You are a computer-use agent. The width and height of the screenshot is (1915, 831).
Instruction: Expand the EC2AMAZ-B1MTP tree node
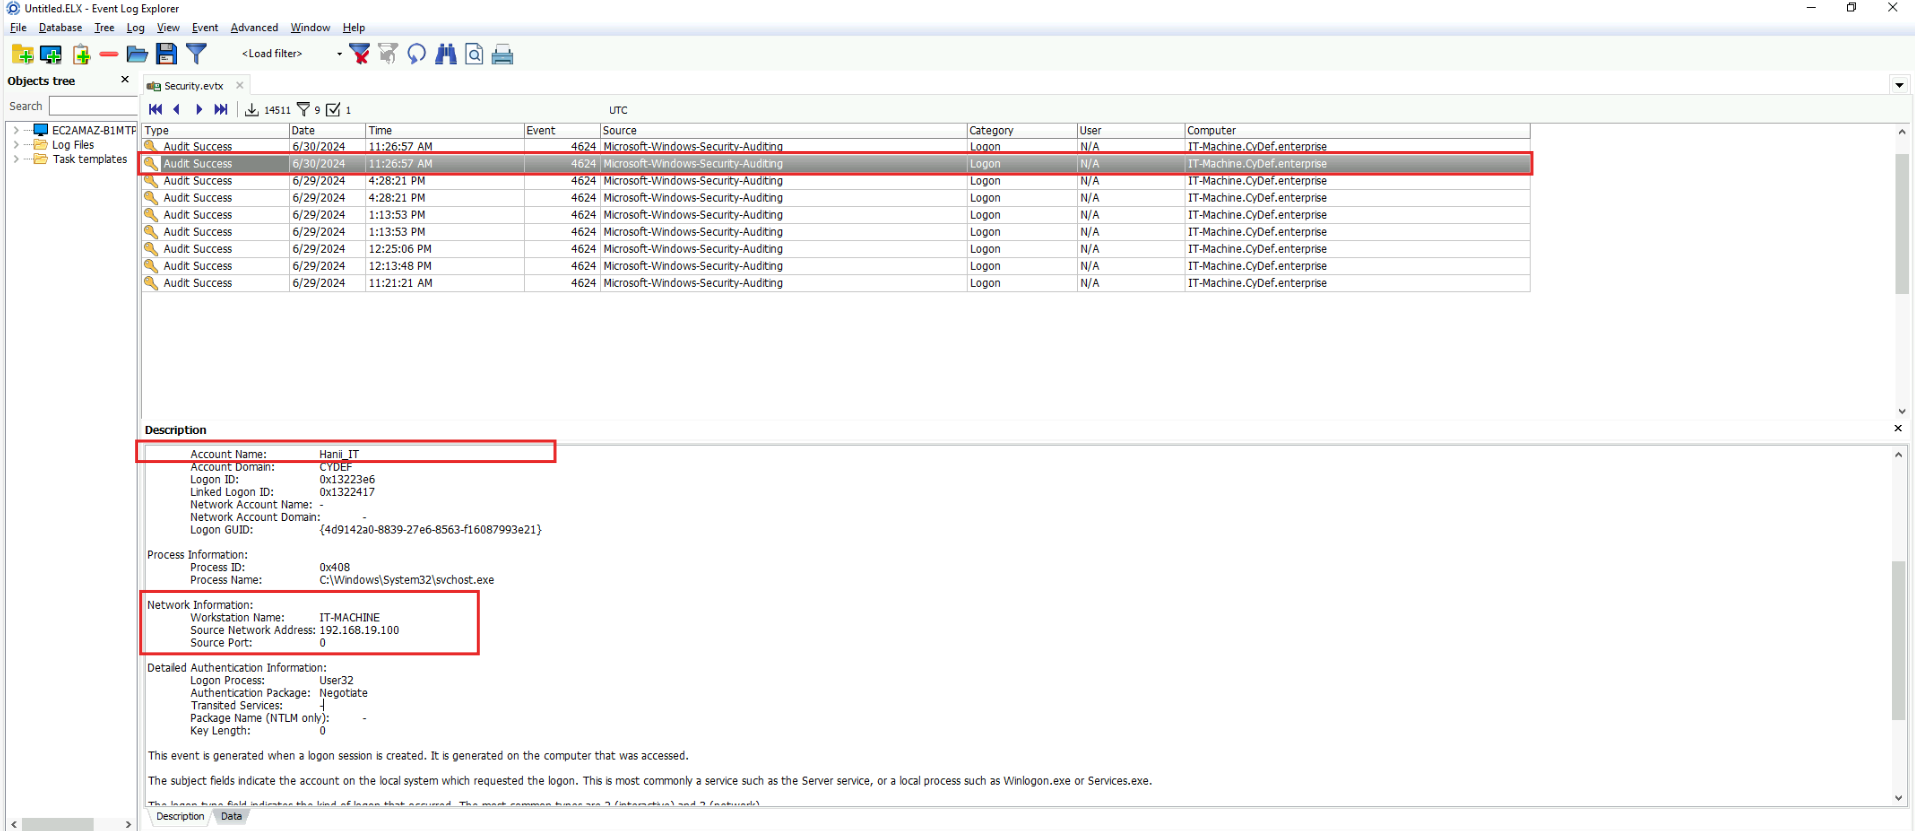(16, 130)
